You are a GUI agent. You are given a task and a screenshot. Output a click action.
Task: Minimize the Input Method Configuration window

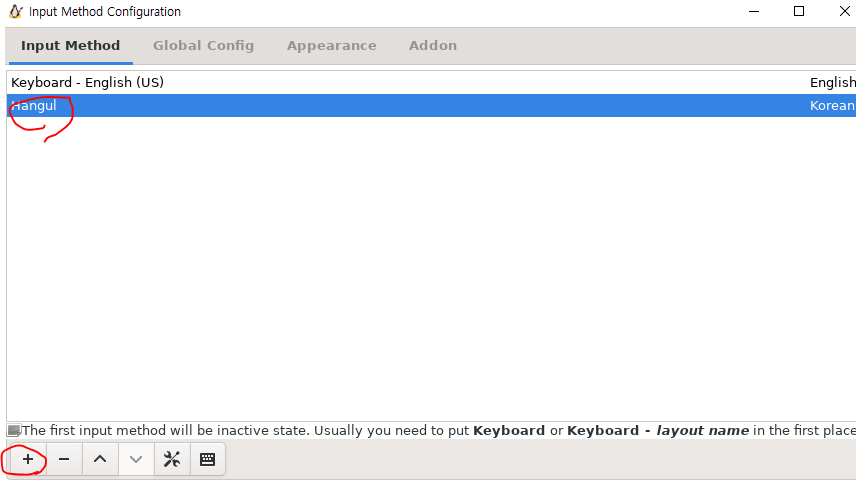(x=754, y=11)
